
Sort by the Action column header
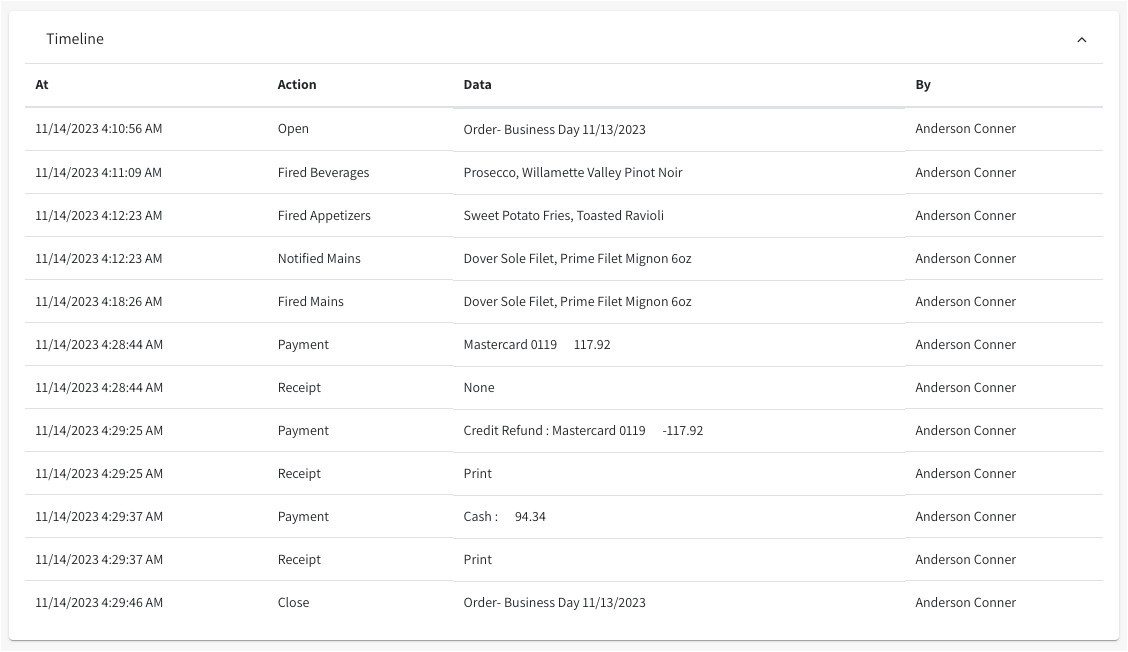click(297, 85)
